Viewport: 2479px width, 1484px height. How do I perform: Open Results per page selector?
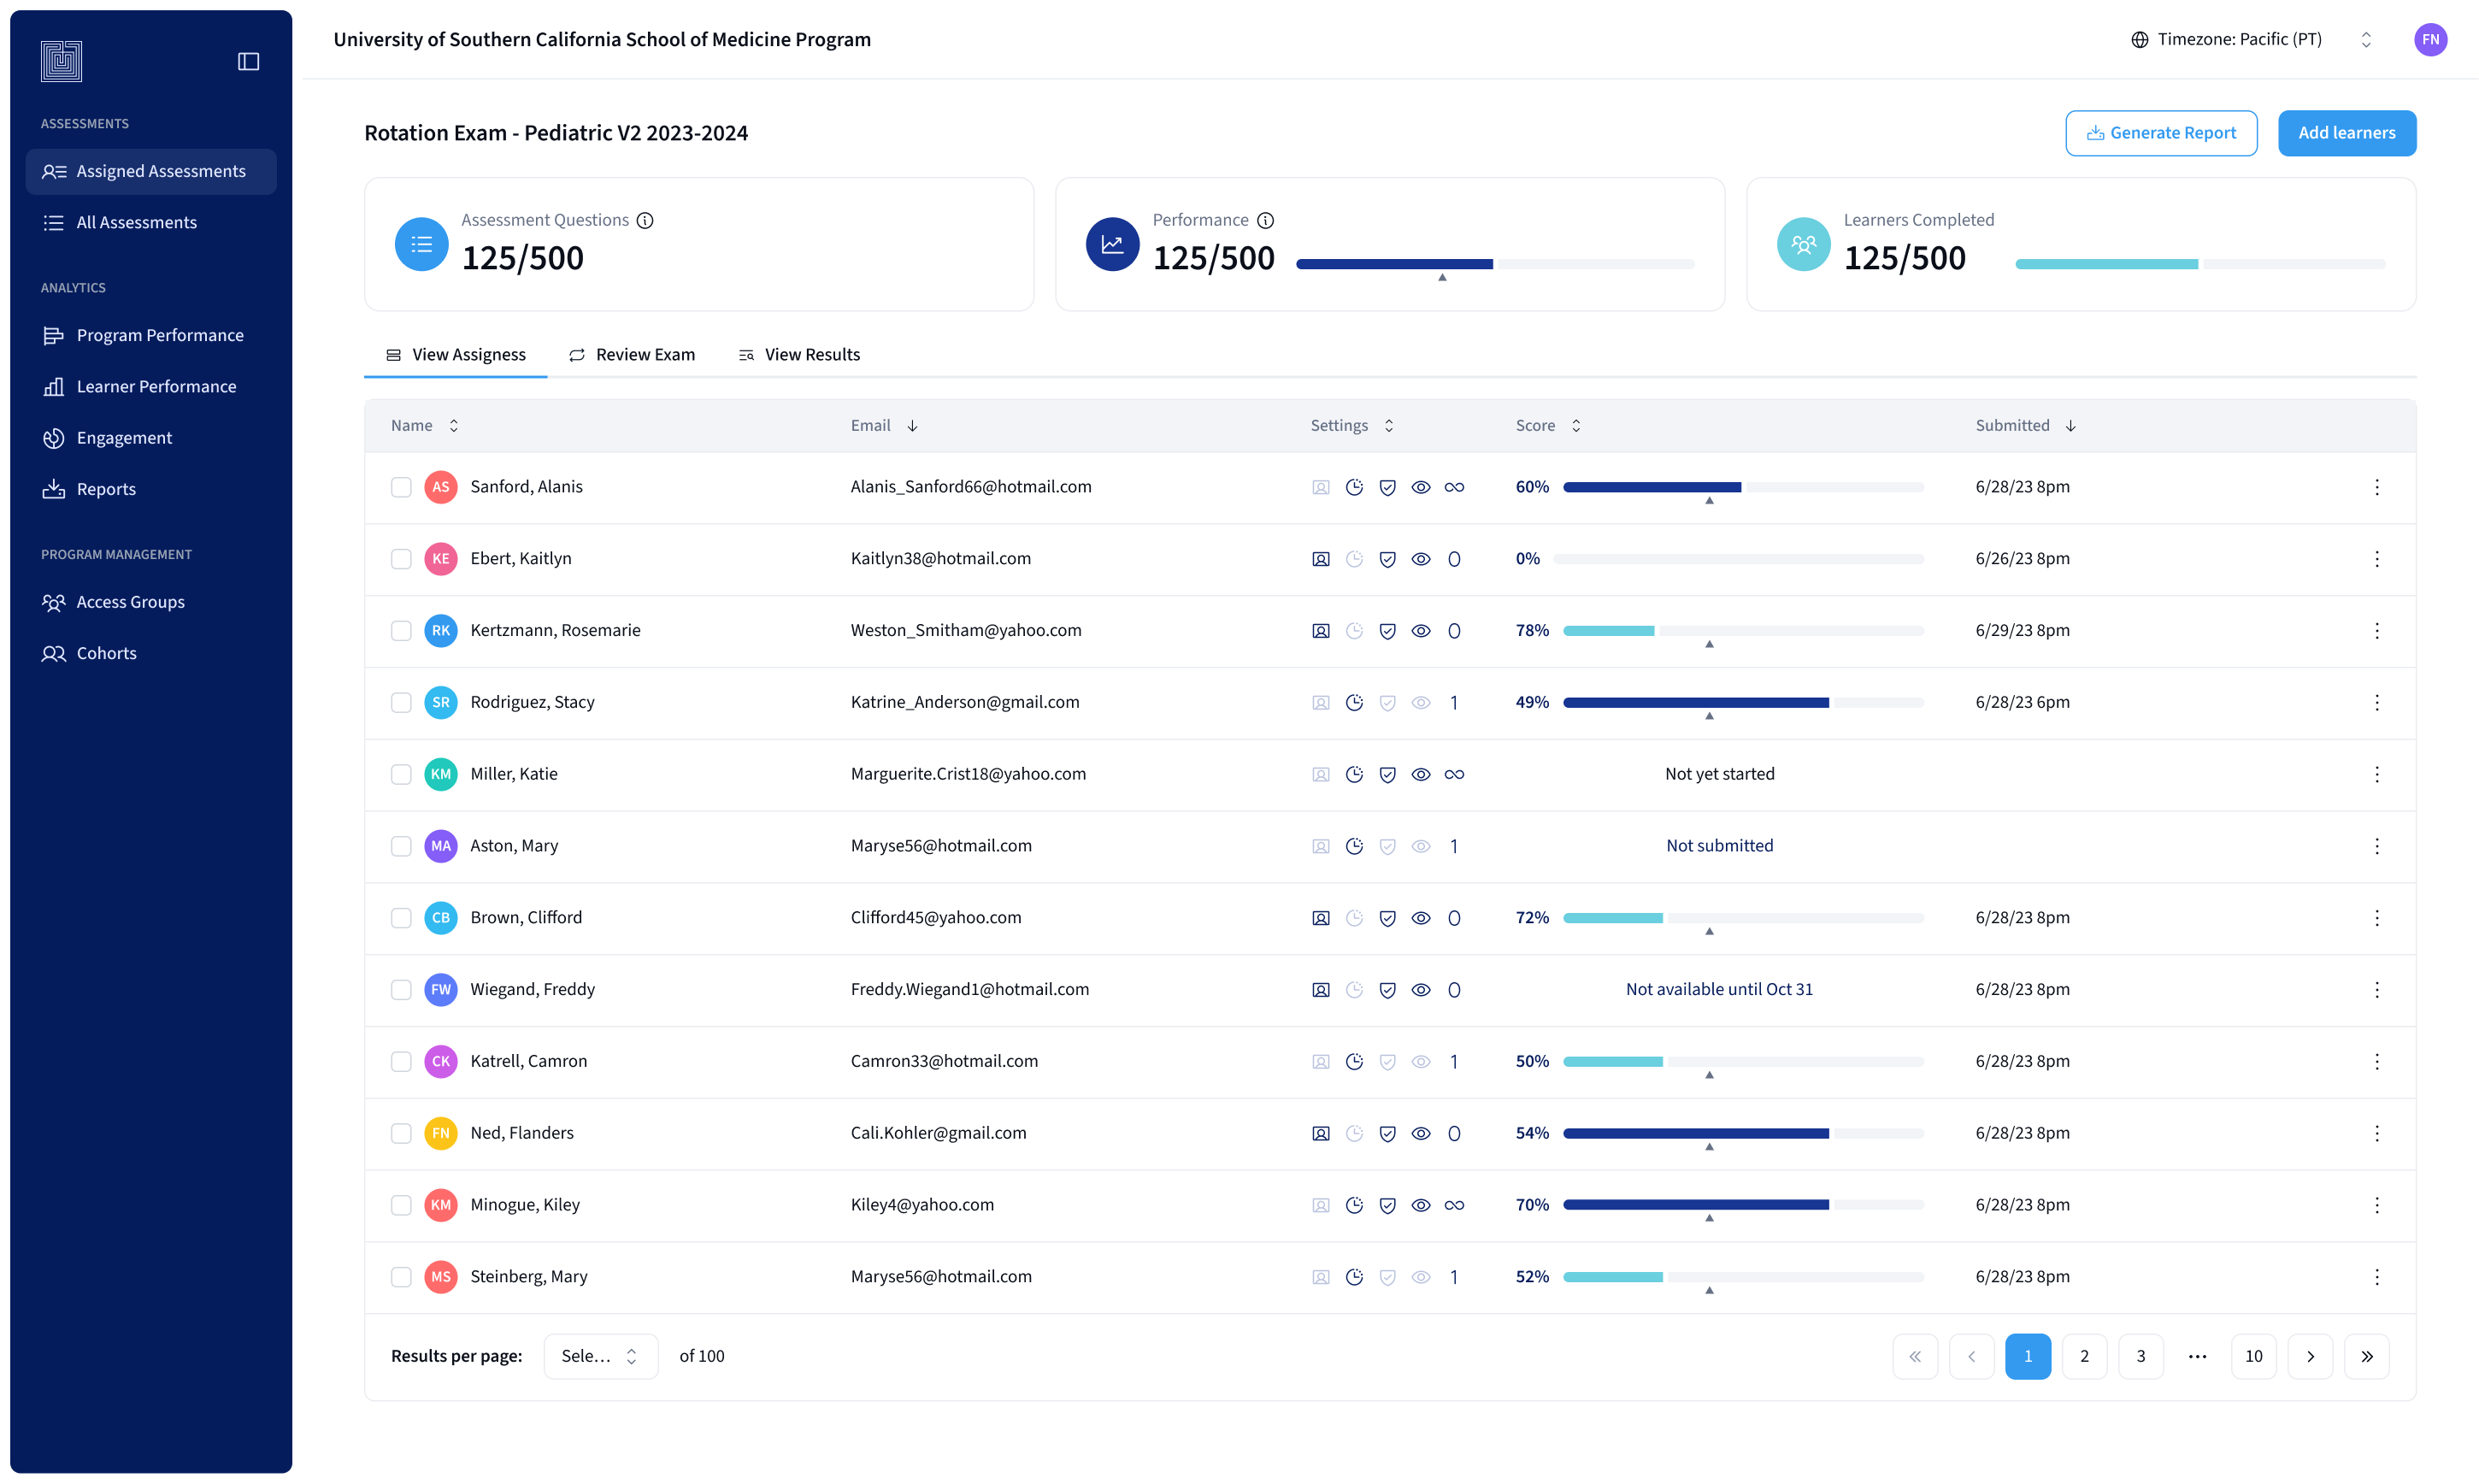600,1356
